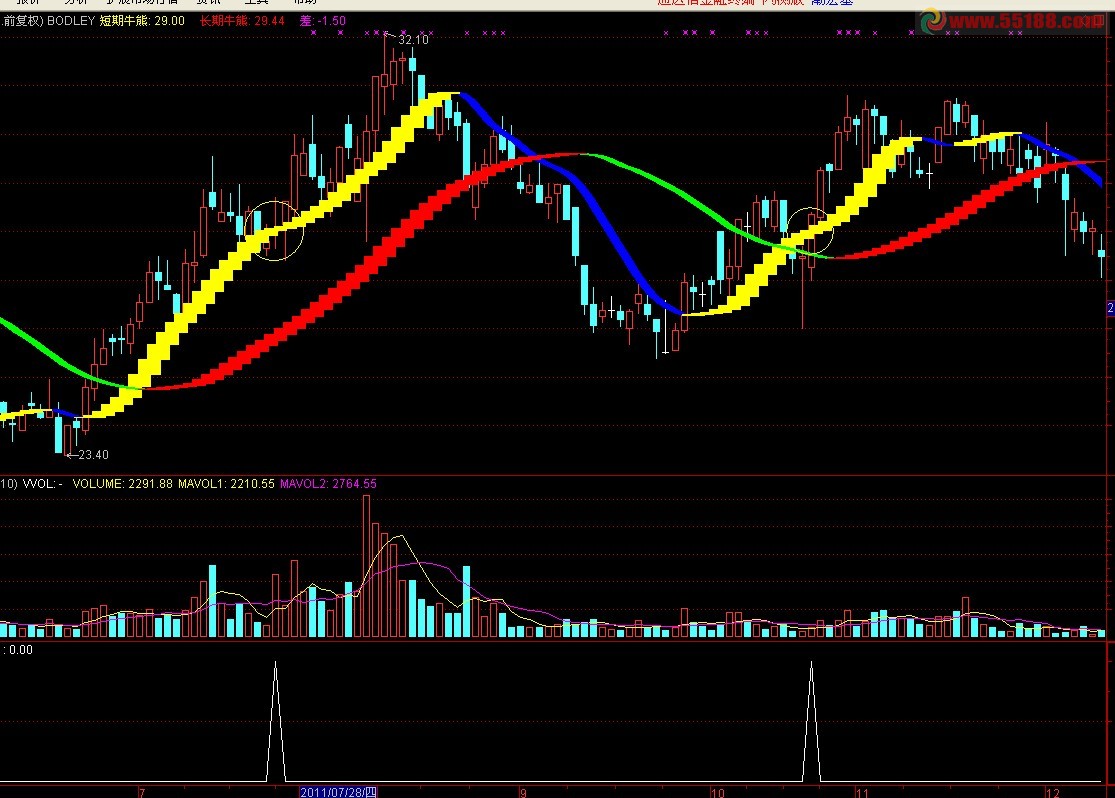This screenshot has height=798, width=1115.
Task: Click the 32.10 high price label
Action: coord(413,40)
